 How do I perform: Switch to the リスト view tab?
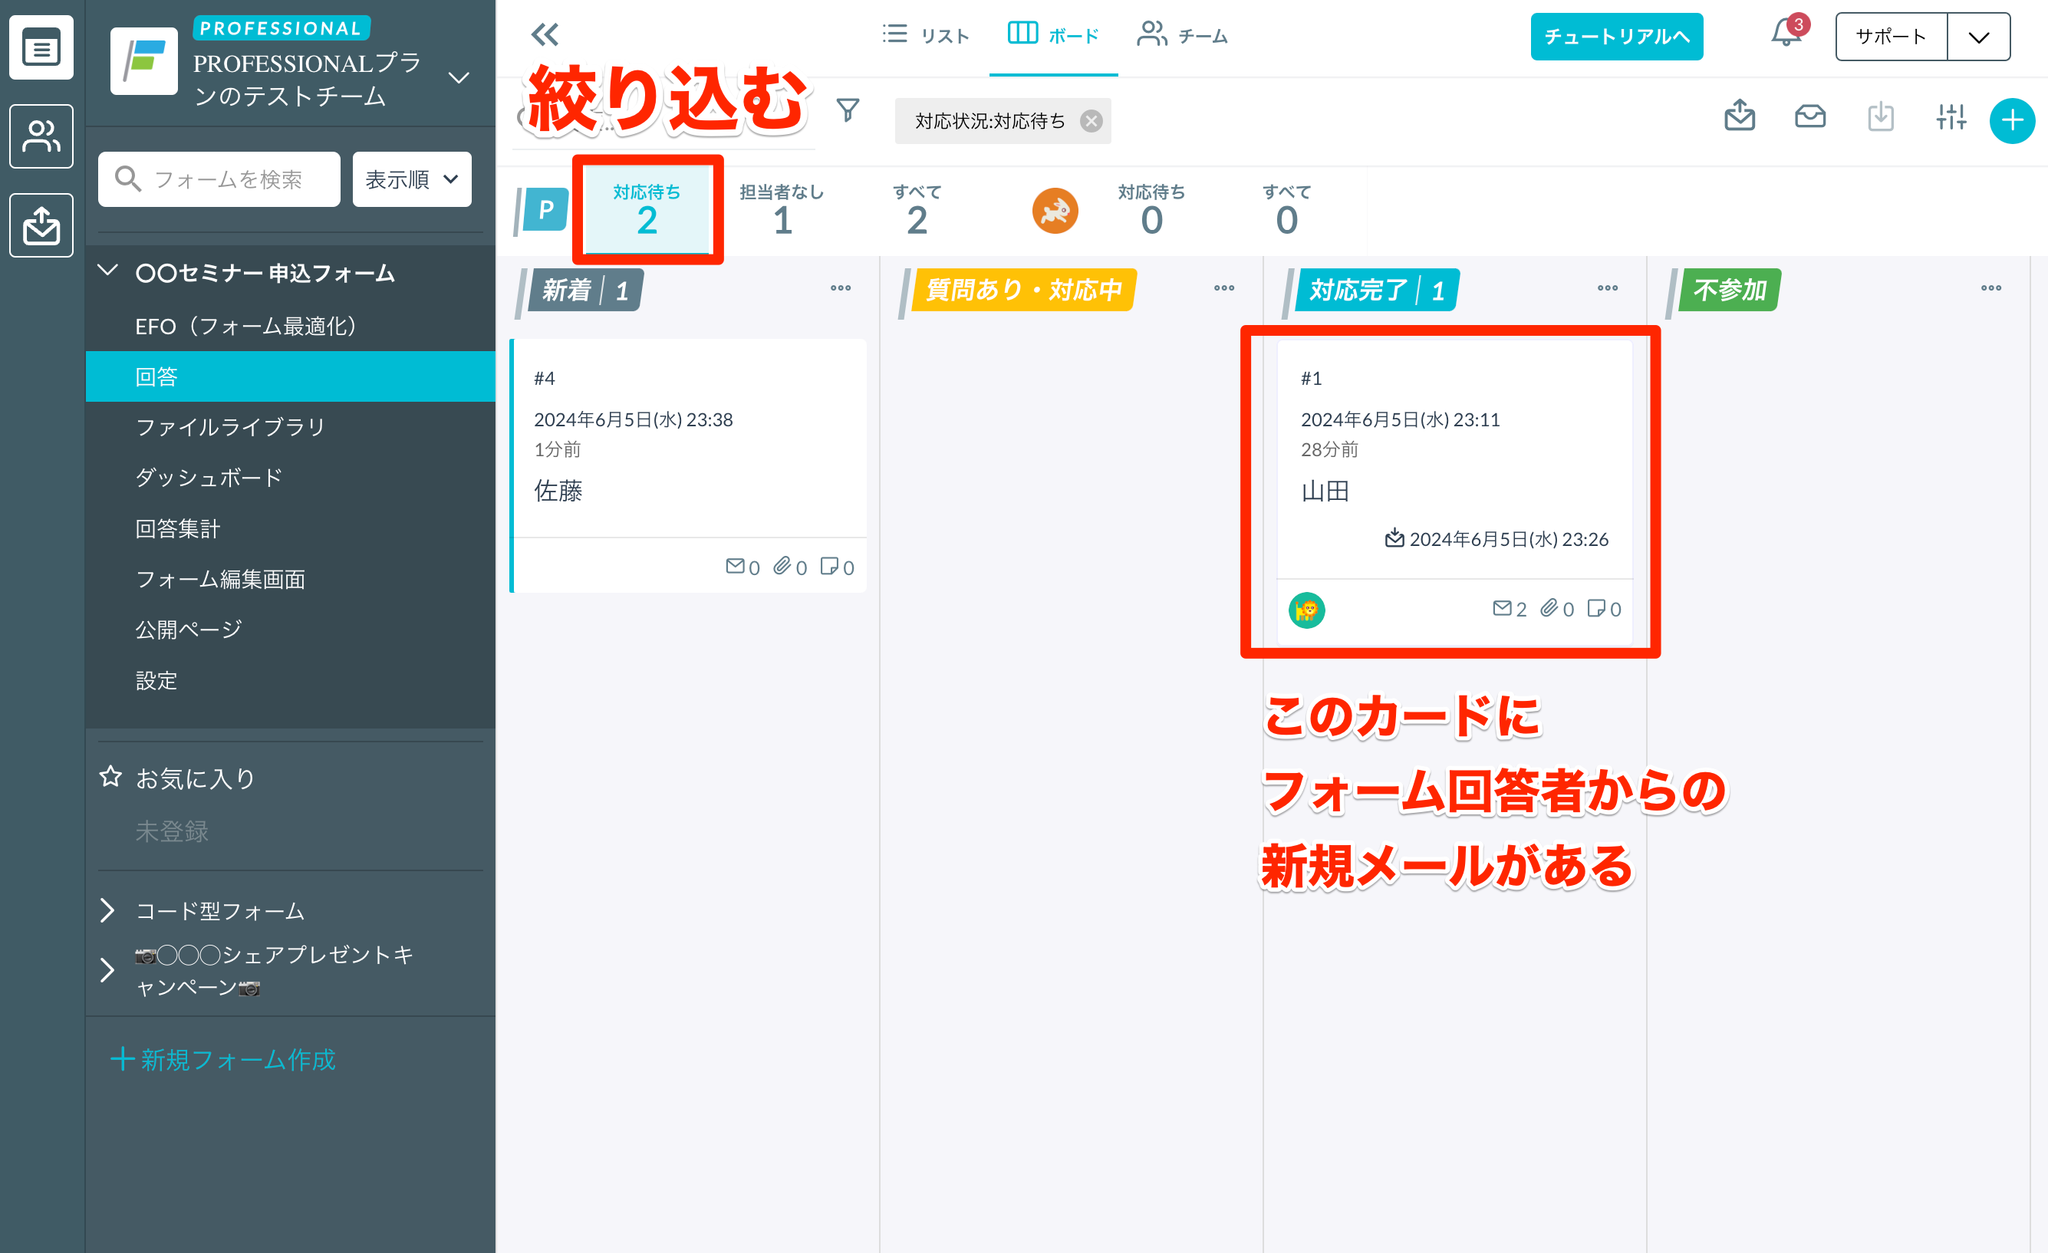(x=926, y=36)
